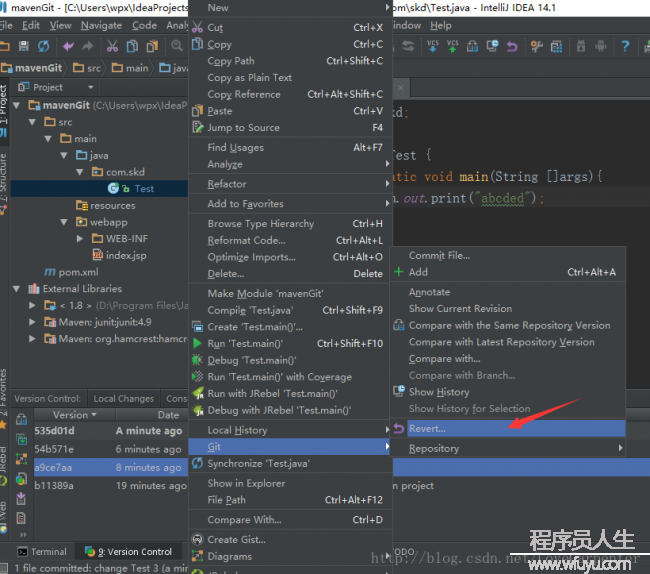
Task: Click the Revert toolbar icon
Action: tap(512, 46)
